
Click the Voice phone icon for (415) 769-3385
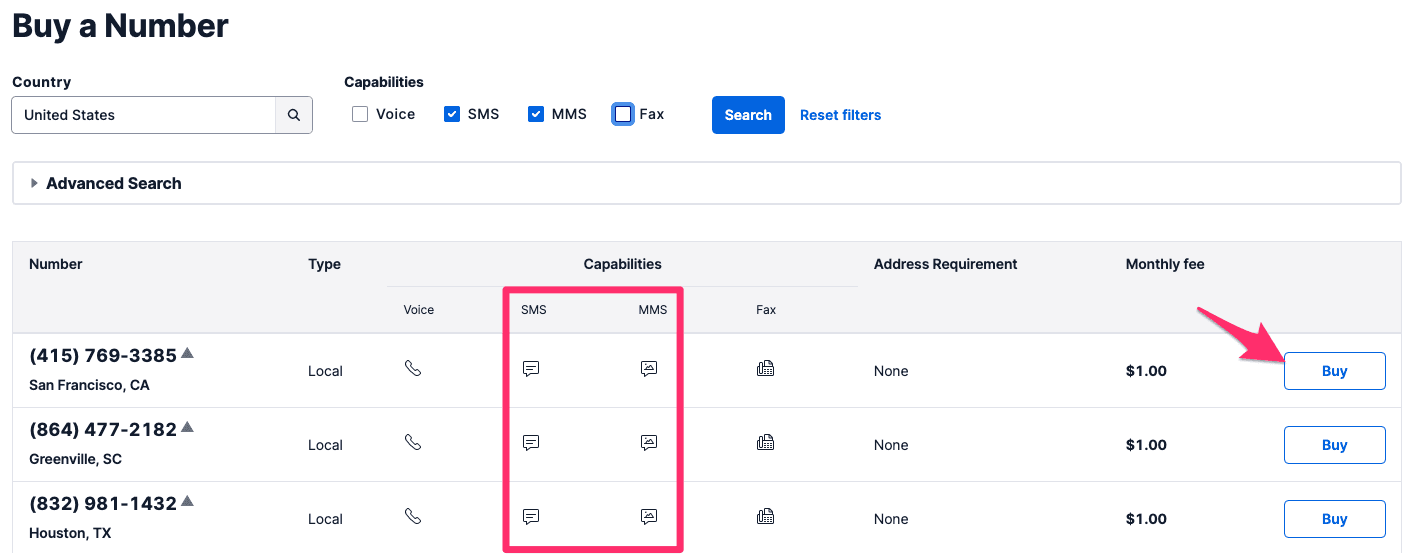coord(413,369)
